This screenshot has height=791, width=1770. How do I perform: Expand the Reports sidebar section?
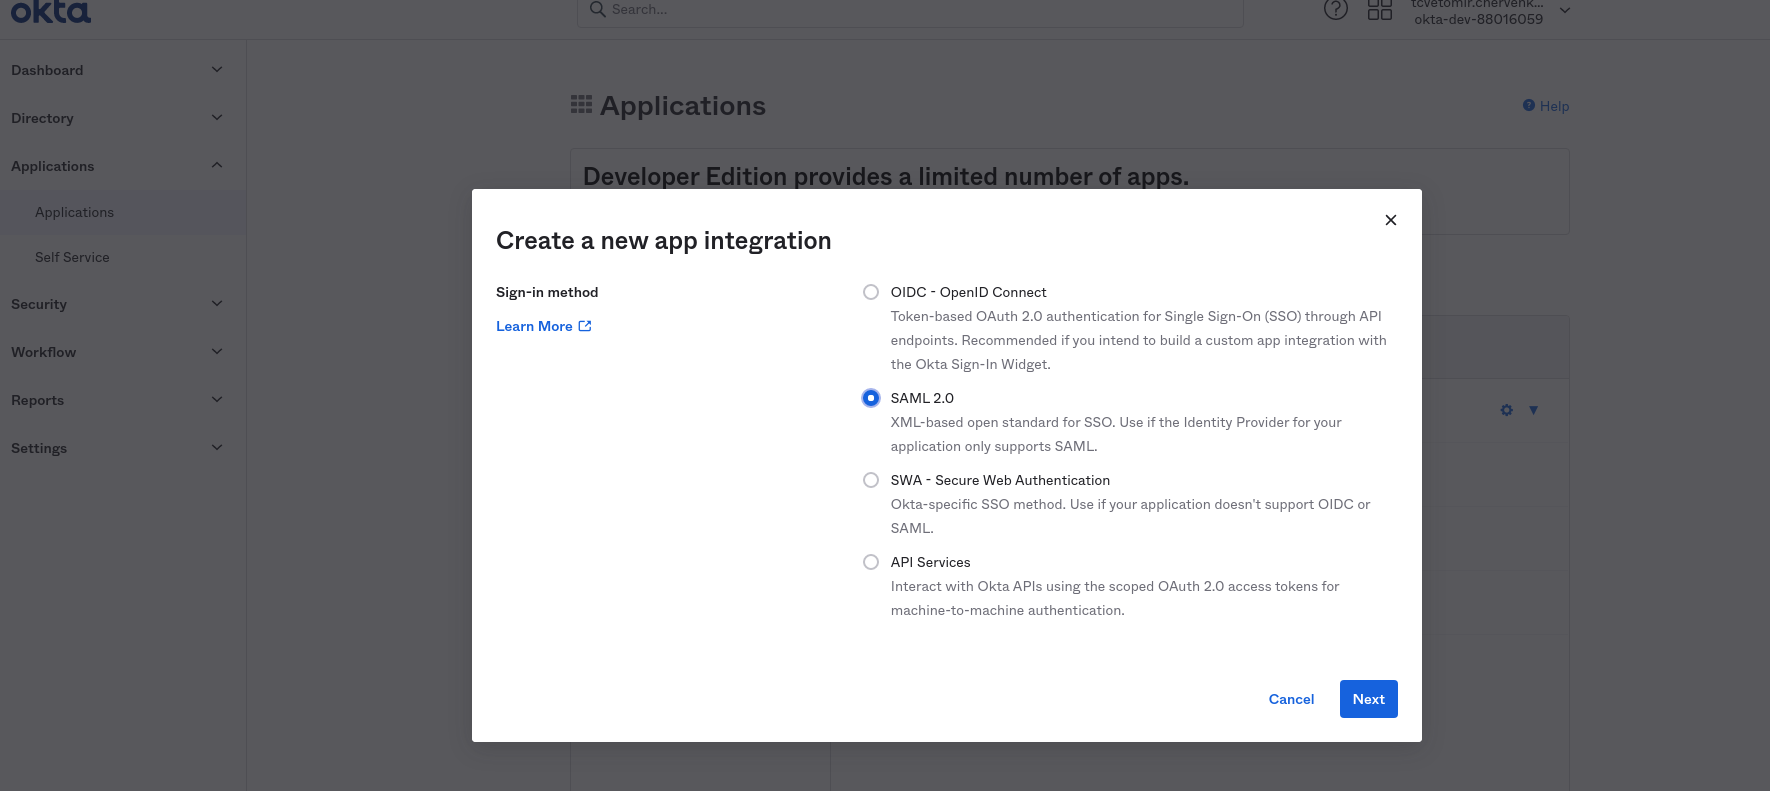click(x=217, y=400)
